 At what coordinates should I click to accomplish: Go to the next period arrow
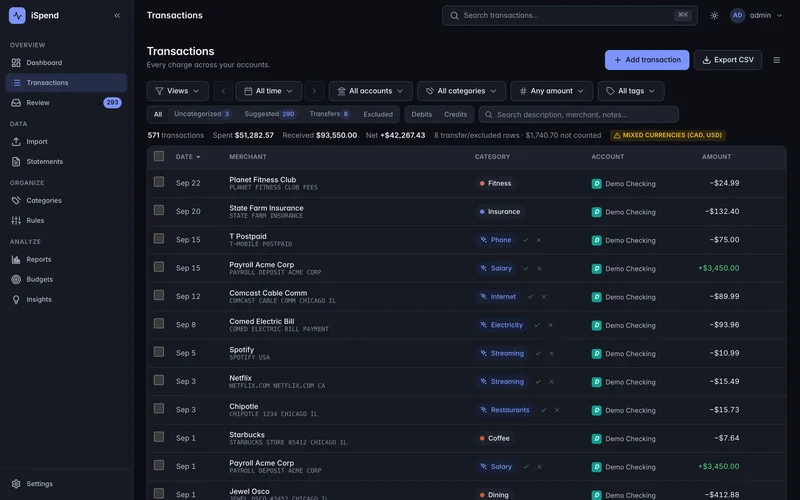pyautogui.click(x=314, y=91)
